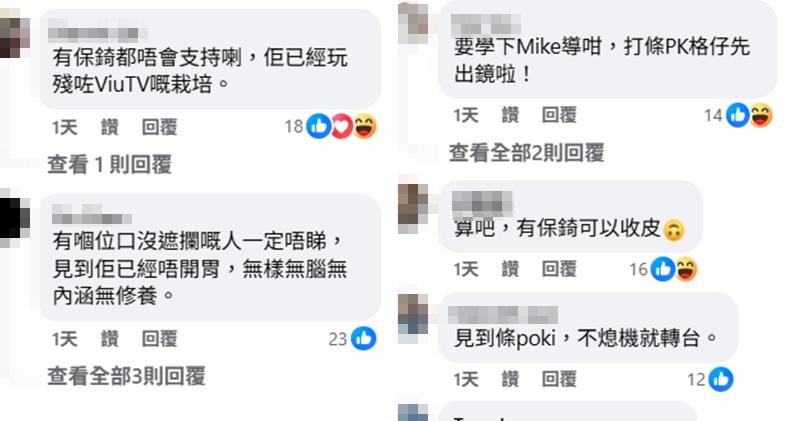Reply to the Mike導 comment via 回覆
The width and height of the screenshot is (800, 421).
coord(559,115)
